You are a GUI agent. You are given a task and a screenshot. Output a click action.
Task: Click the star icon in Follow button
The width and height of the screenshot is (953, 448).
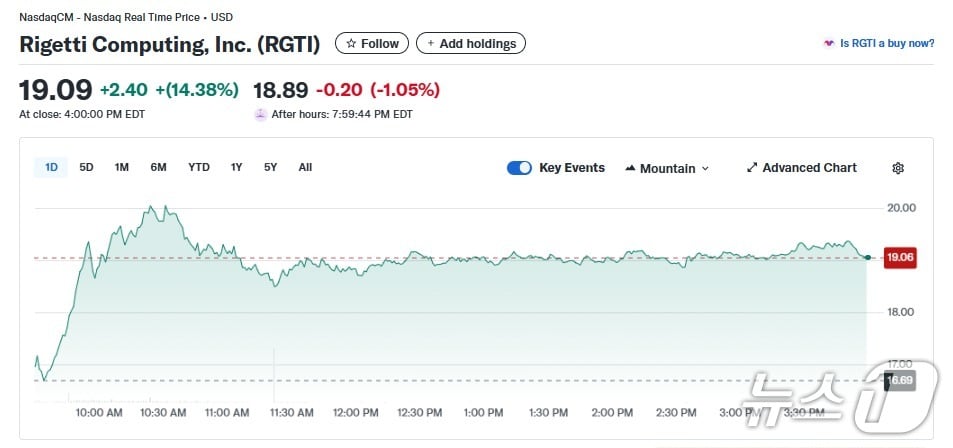point(351,44)
